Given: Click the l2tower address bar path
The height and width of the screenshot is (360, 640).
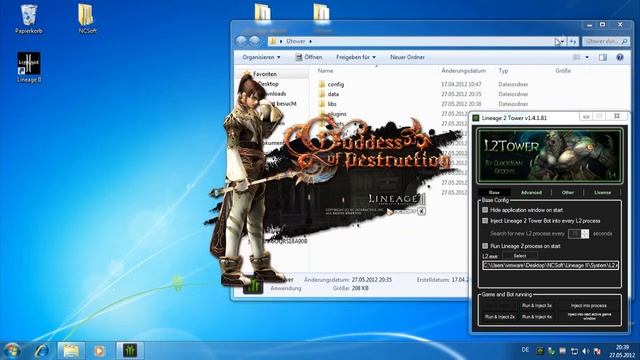Looking at the screenshot, I should (296, 41).
